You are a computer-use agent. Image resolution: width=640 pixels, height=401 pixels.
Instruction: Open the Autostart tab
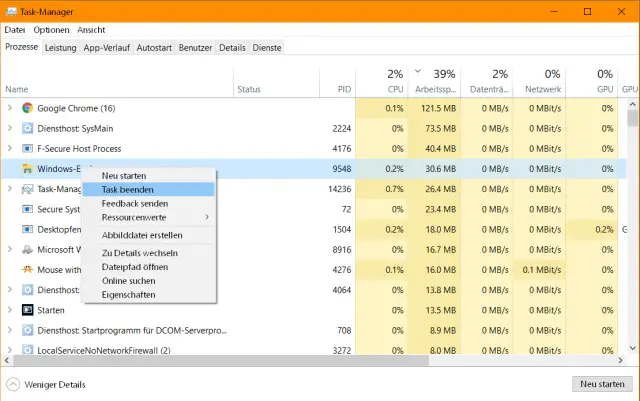pyautogui.click(x=154, y=47)
